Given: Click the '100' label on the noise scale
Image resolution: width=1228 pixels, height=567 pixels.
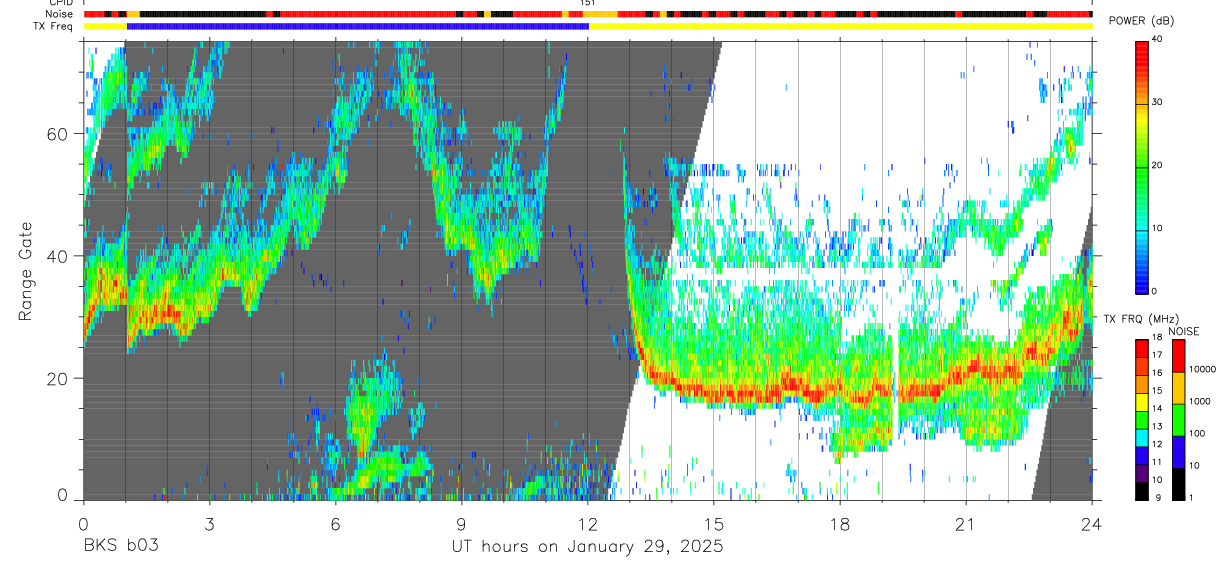Looking at the screenshot, I should pyautogui.click(x=1197, y=433).
